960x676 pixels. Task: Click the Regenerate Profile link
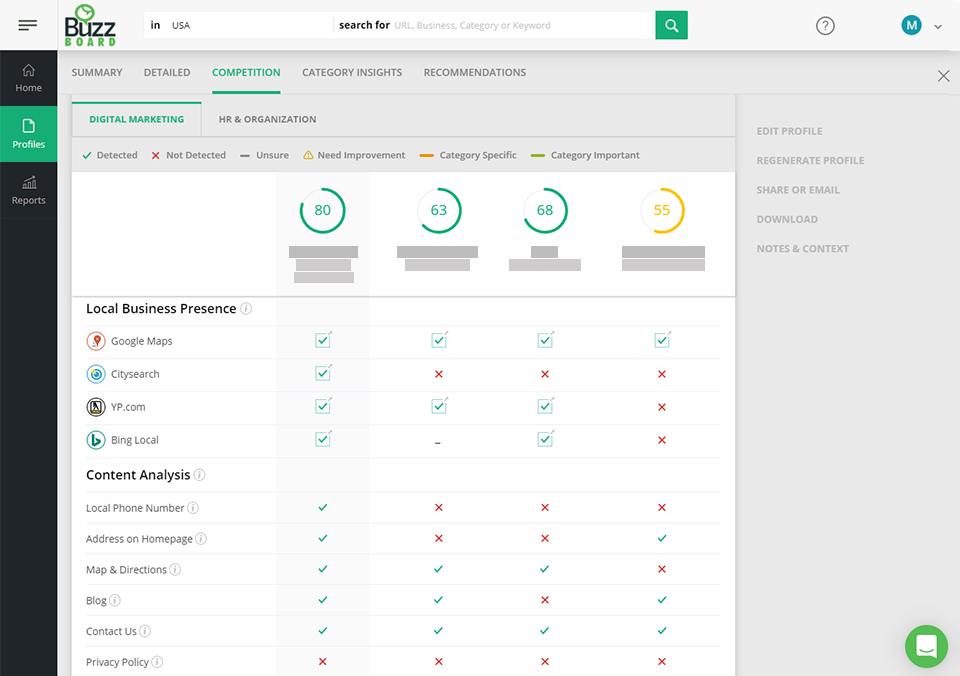click(x=810, y=160)
